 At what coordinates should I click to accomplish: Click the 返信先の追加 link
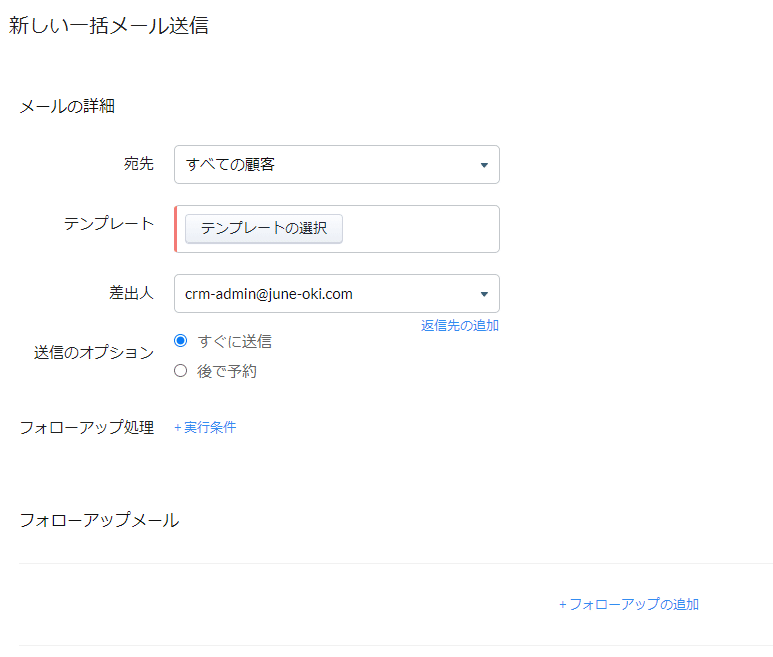[x=460, y=325]
